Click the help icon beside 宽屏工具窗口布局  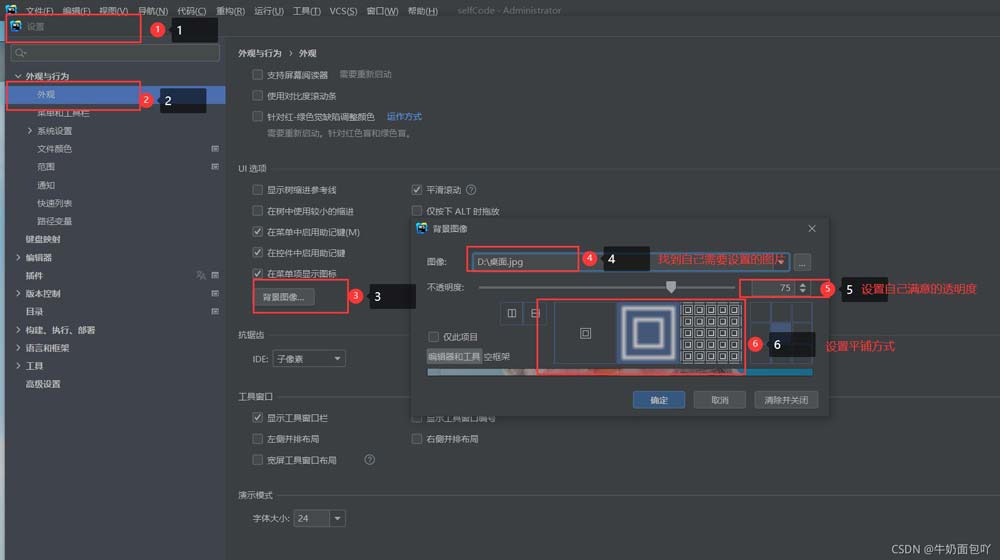point(369,460)
